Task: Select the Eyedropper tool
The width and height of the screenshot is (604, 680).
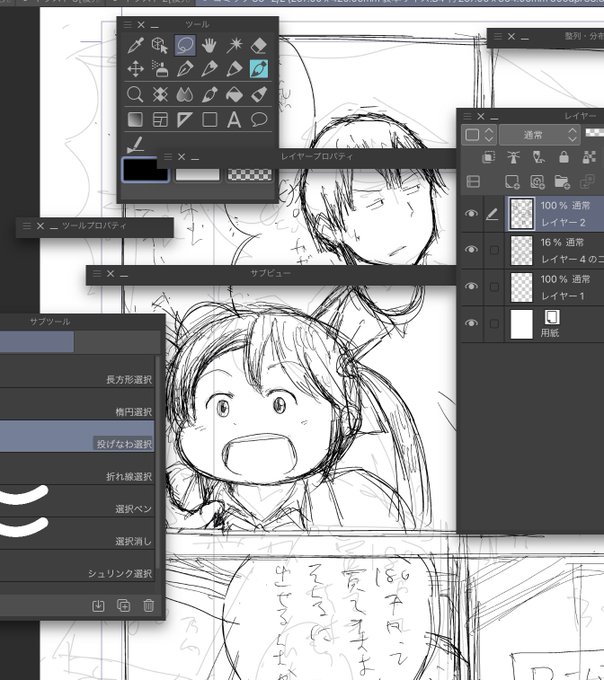Action: 135,45
